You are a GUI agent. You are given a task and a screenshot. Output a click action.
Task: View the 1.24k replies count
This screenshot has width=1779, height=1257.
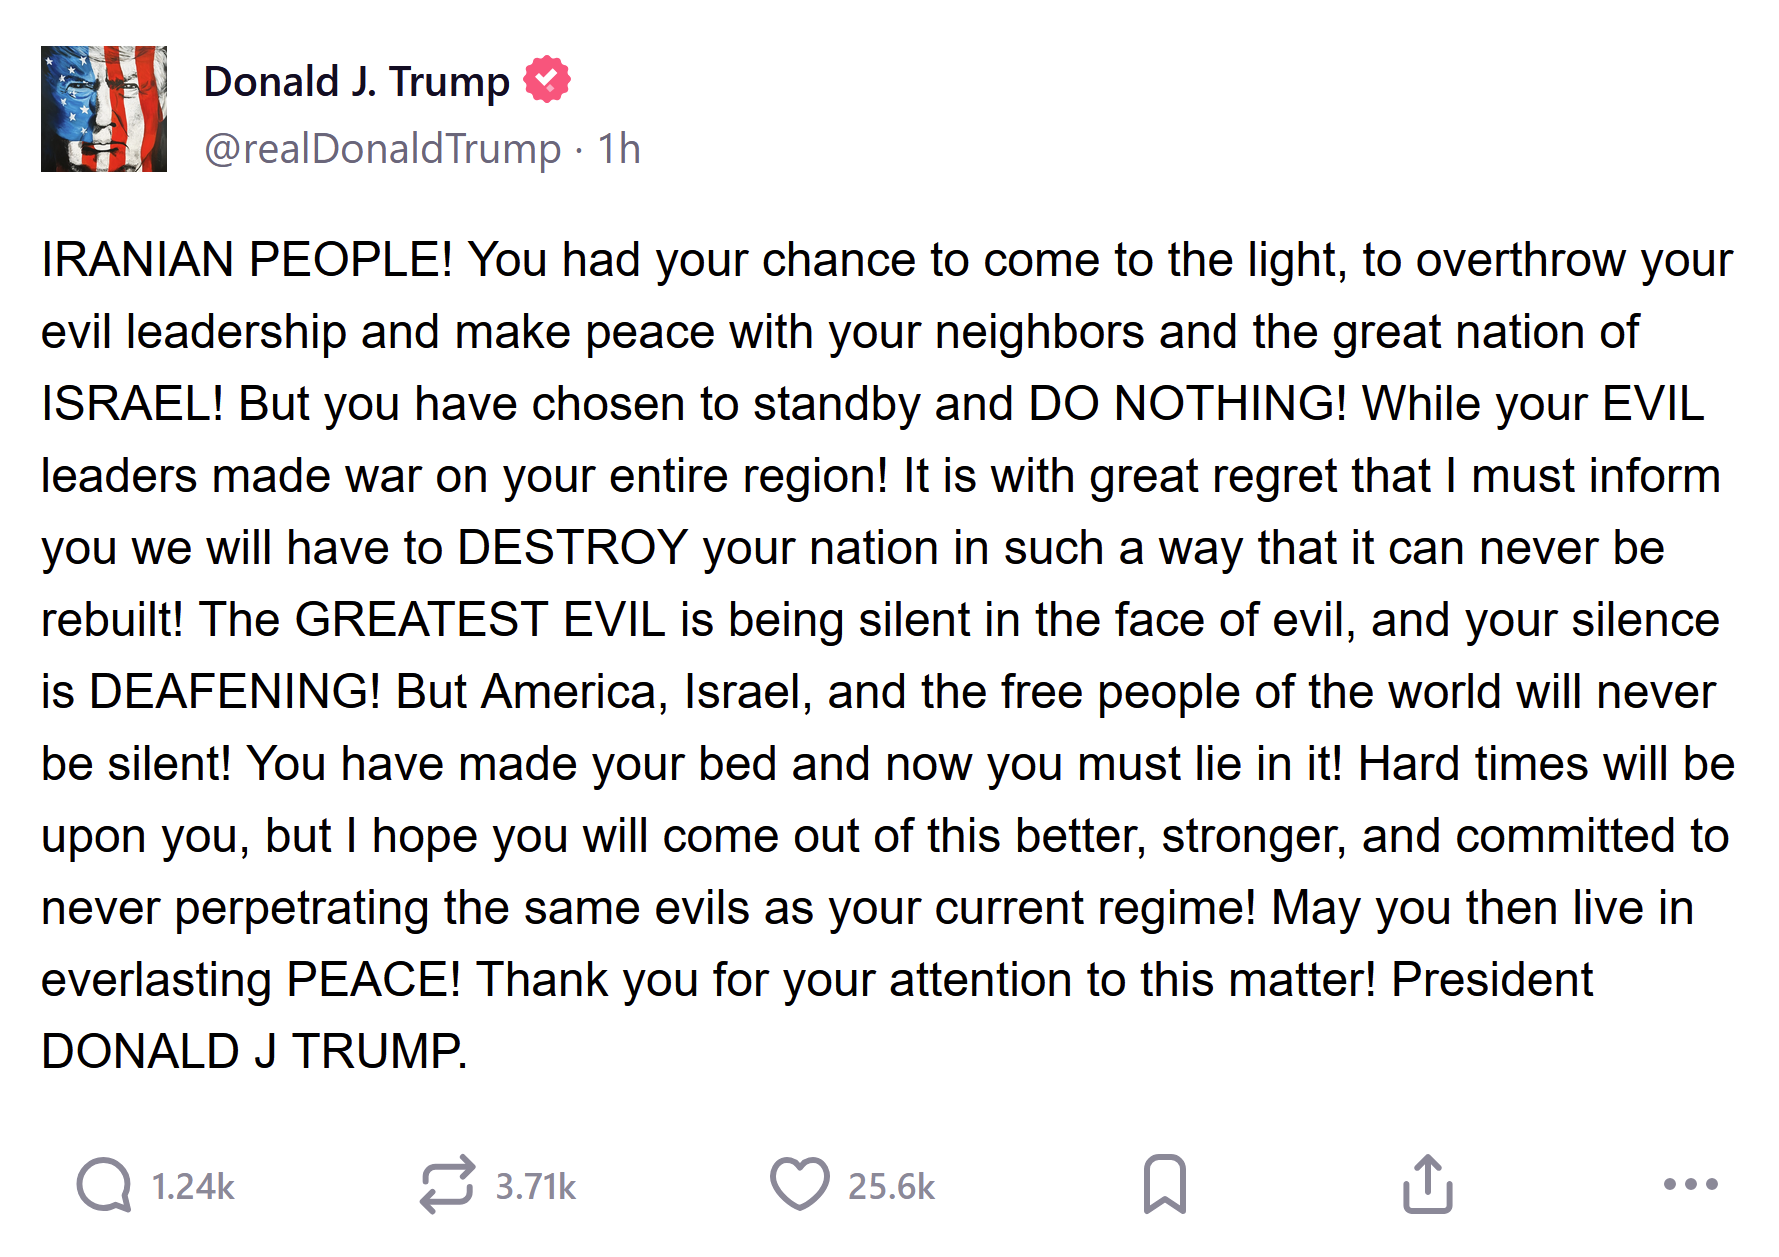tap(193, 1187)
